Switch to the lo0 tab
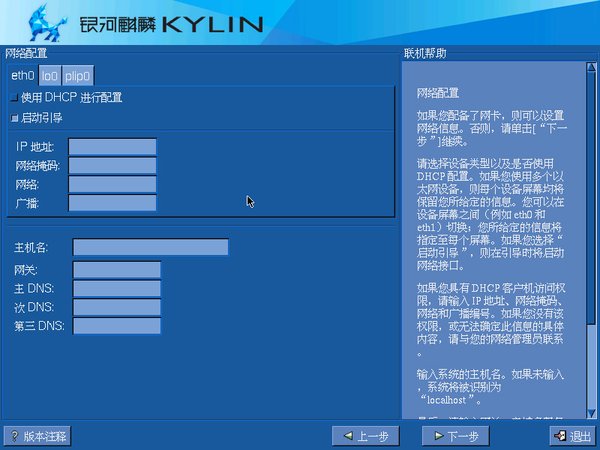 tap(50, 76)
